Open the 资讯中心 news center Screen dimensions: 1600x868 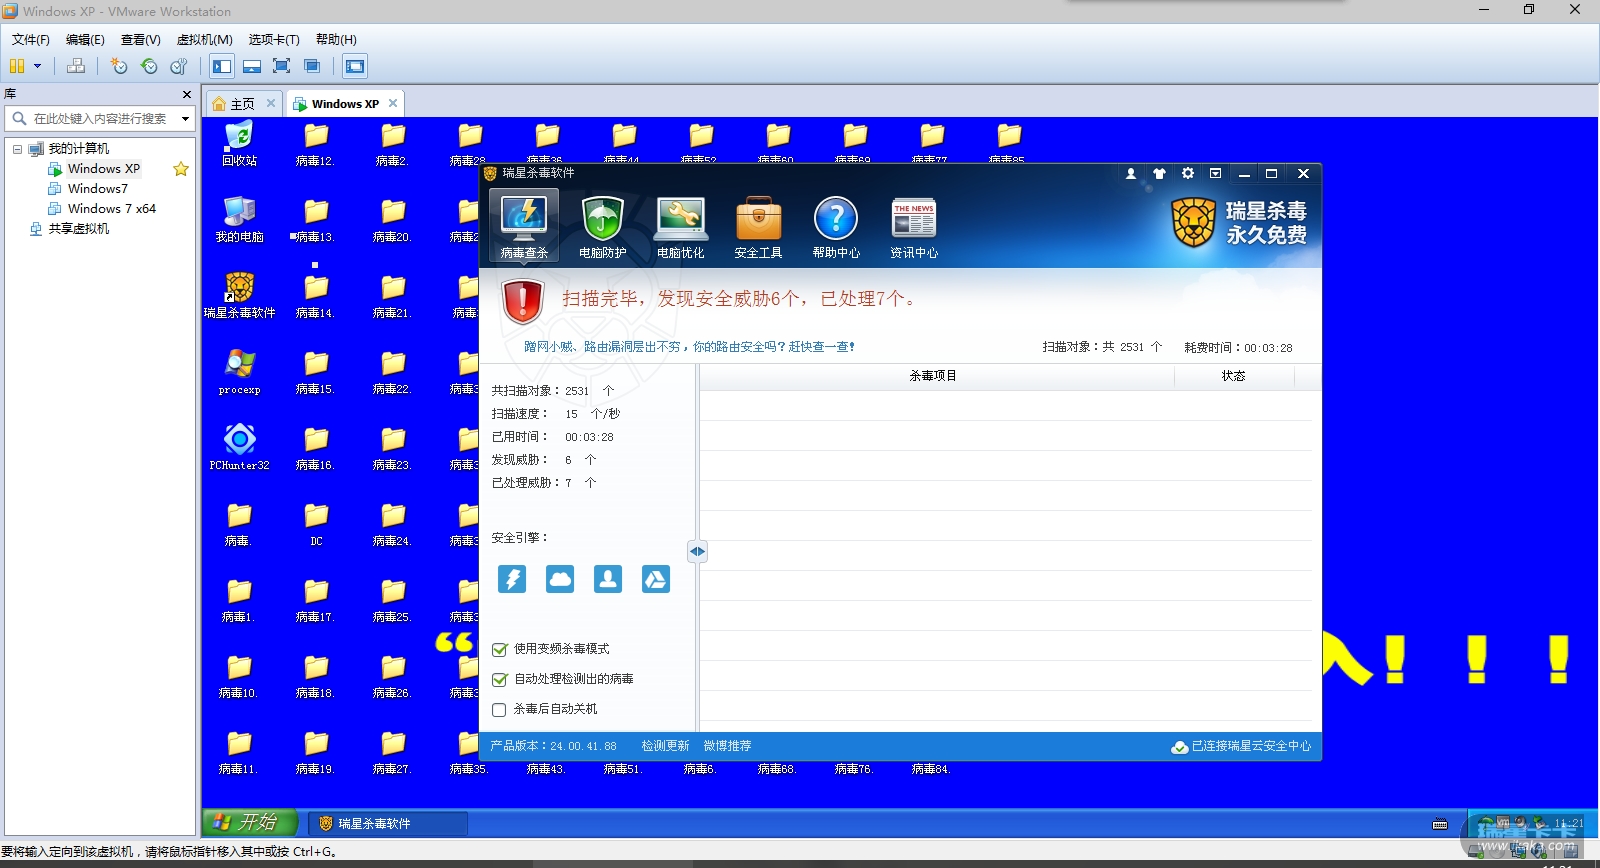click(x=914, y=227)
